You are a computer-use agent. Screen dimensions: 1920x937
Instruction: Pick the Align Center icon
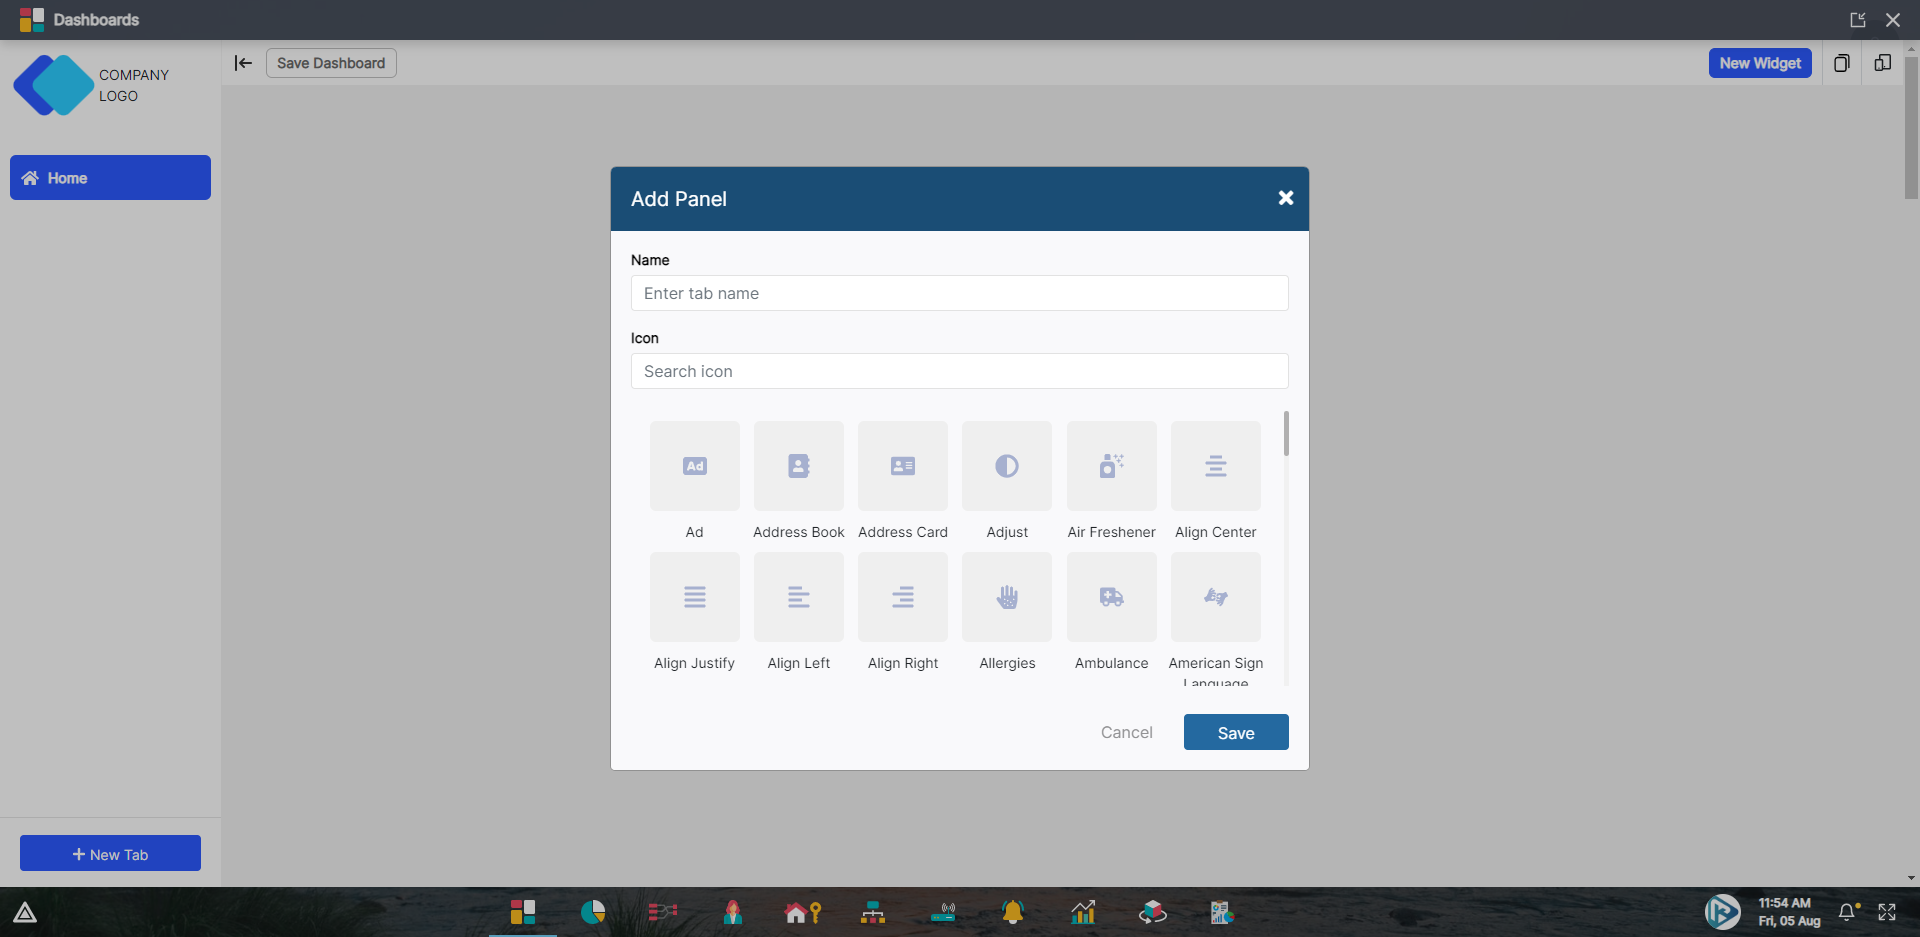1215,466
